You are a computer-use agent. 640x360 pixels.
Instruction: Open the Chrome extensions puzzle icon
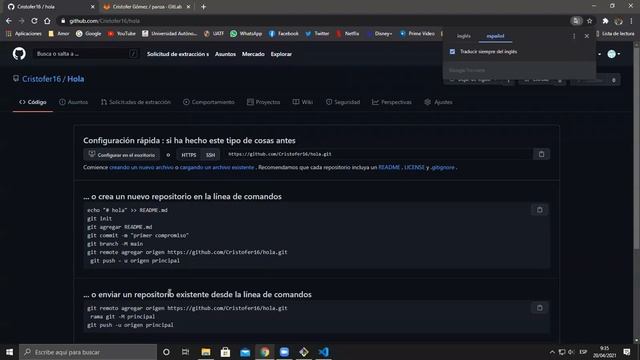(605, 21)
